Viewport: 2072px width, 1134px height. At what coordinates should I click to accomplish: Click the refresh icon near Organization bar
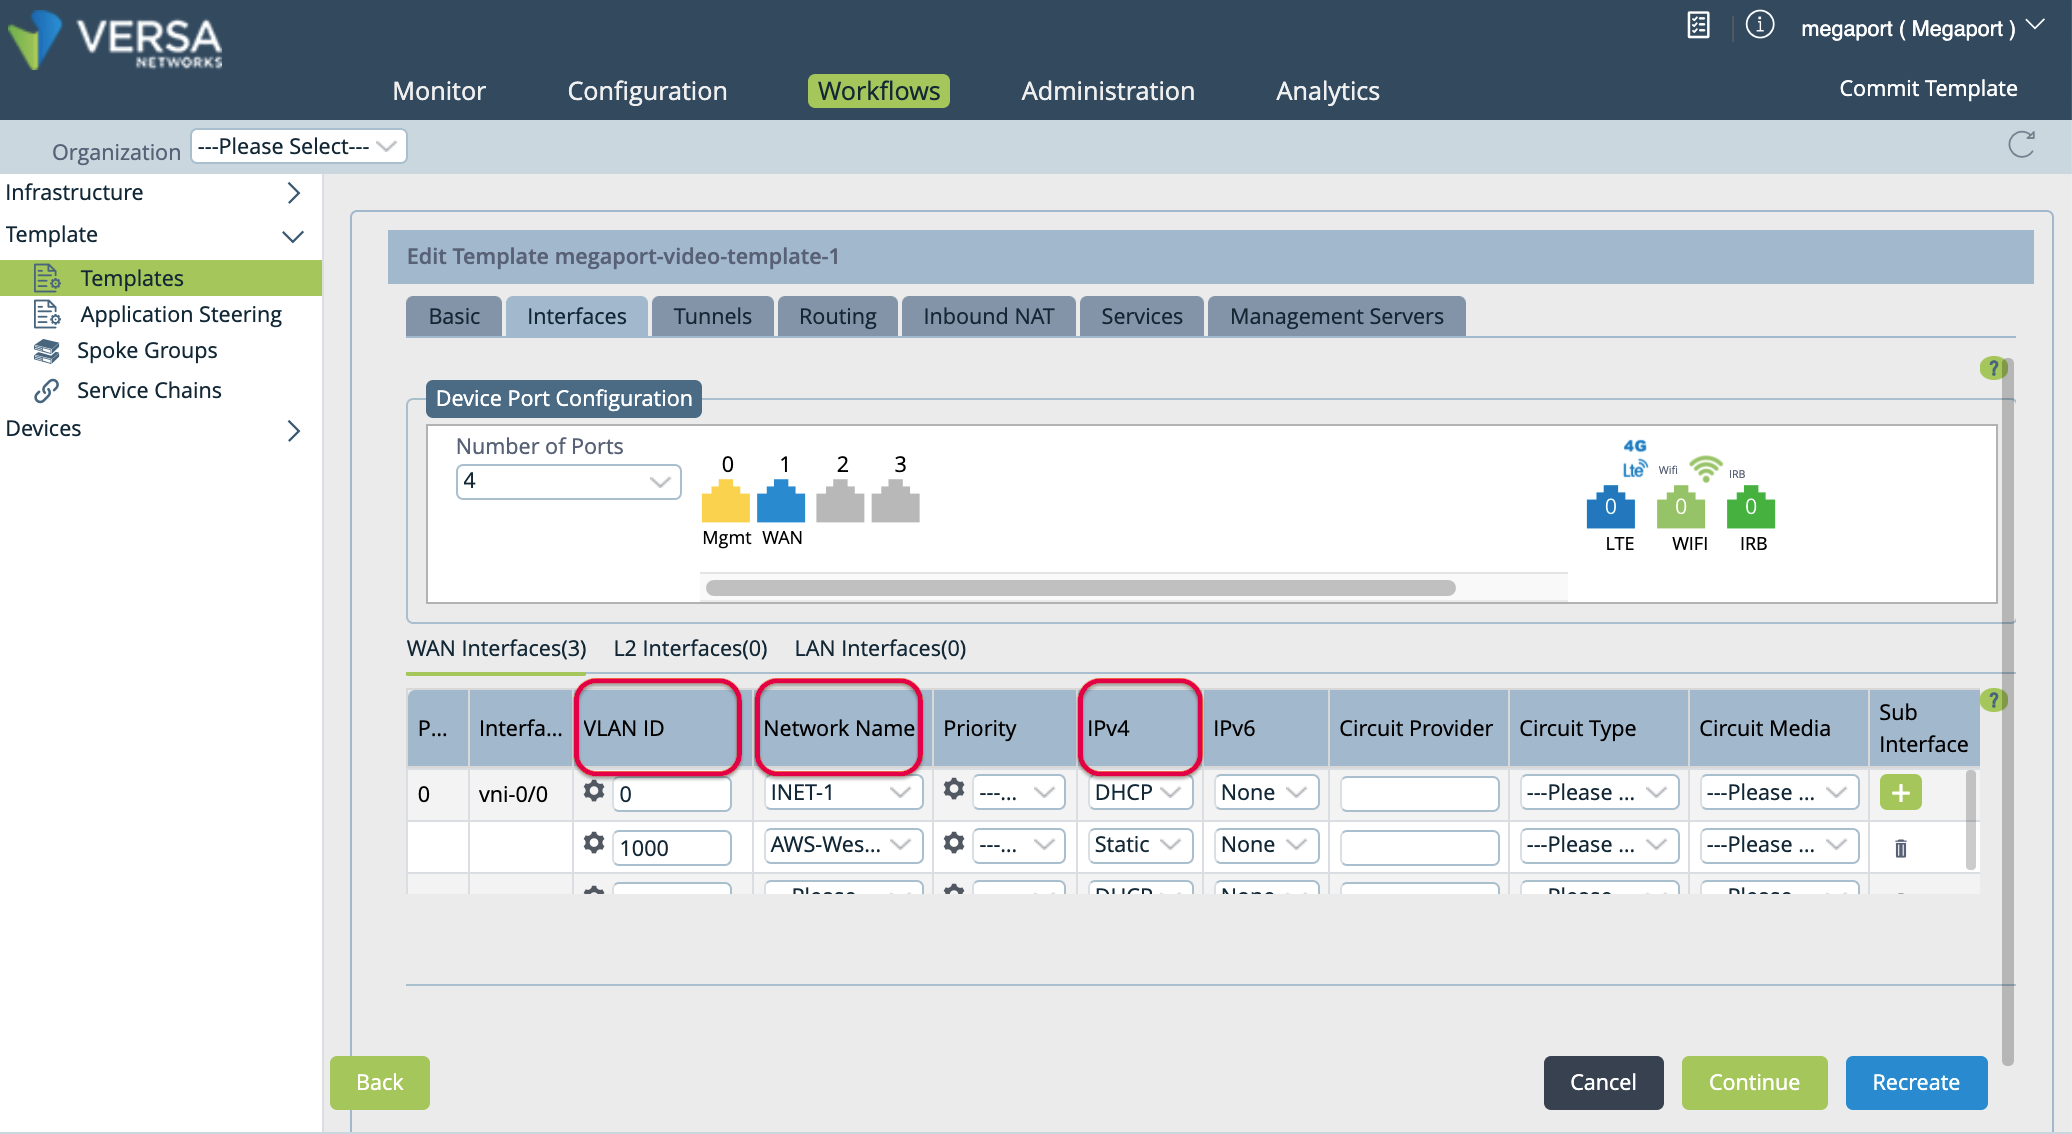pyautogui.click(x=2022, y=145)
